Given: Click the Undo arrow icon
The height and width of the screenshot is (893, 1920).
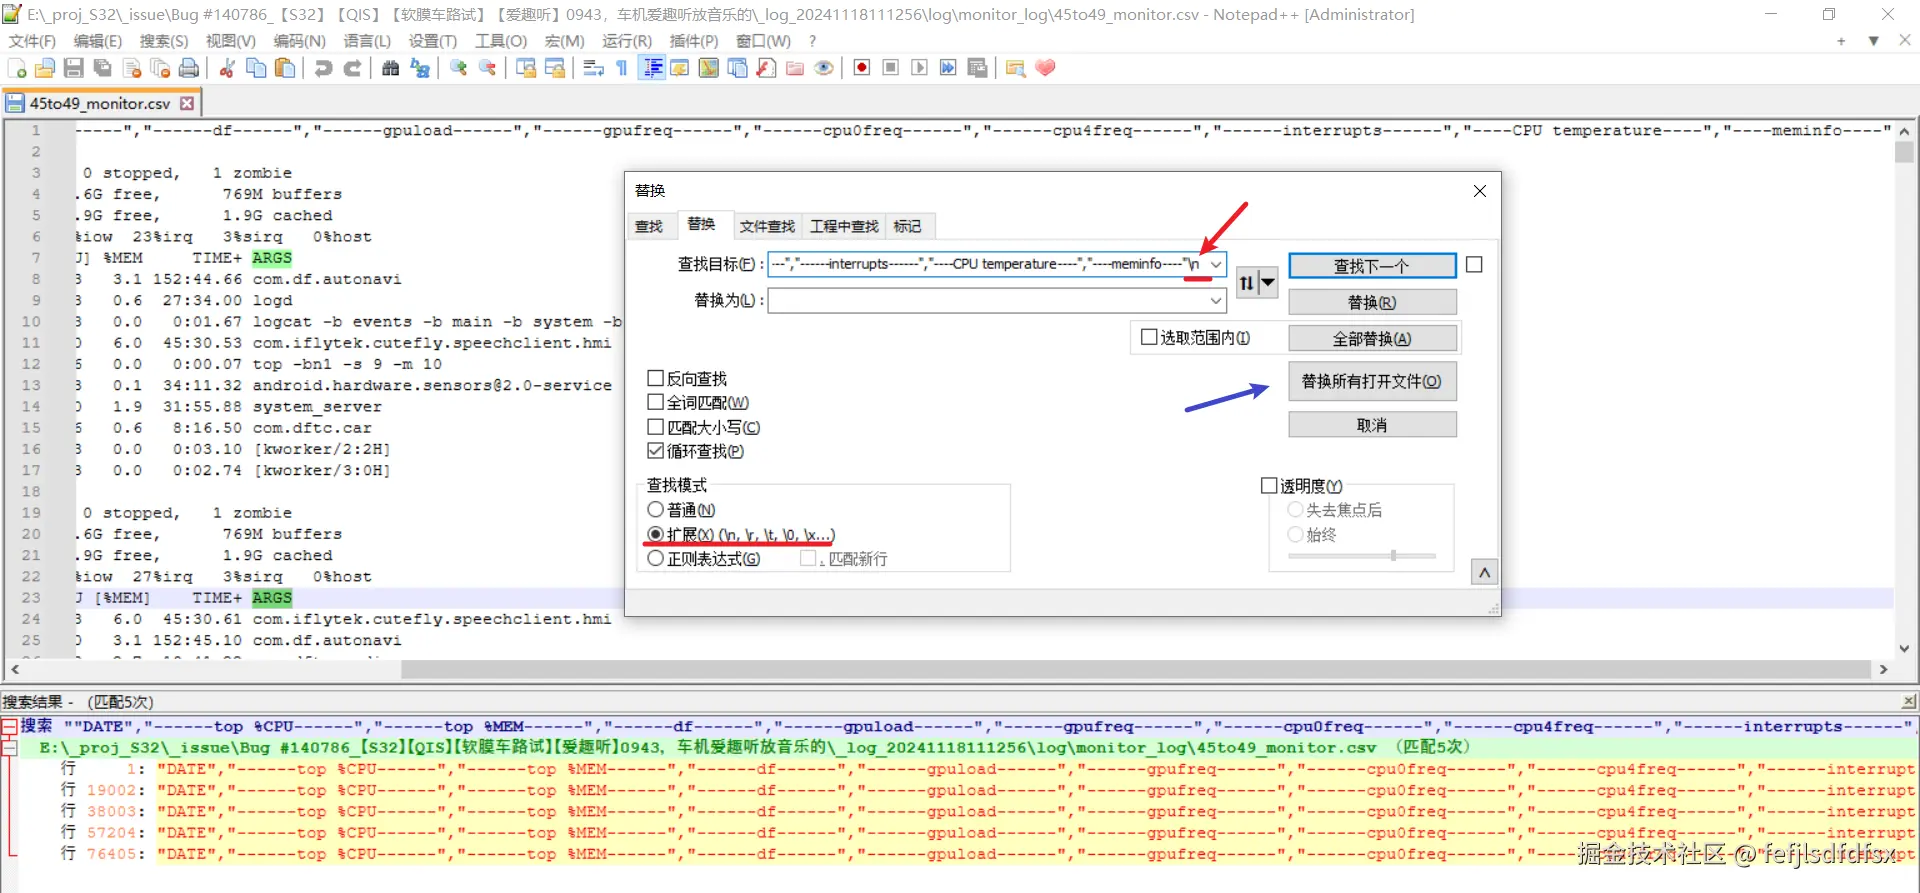Looking at the screenshot, I should point(324,68).
